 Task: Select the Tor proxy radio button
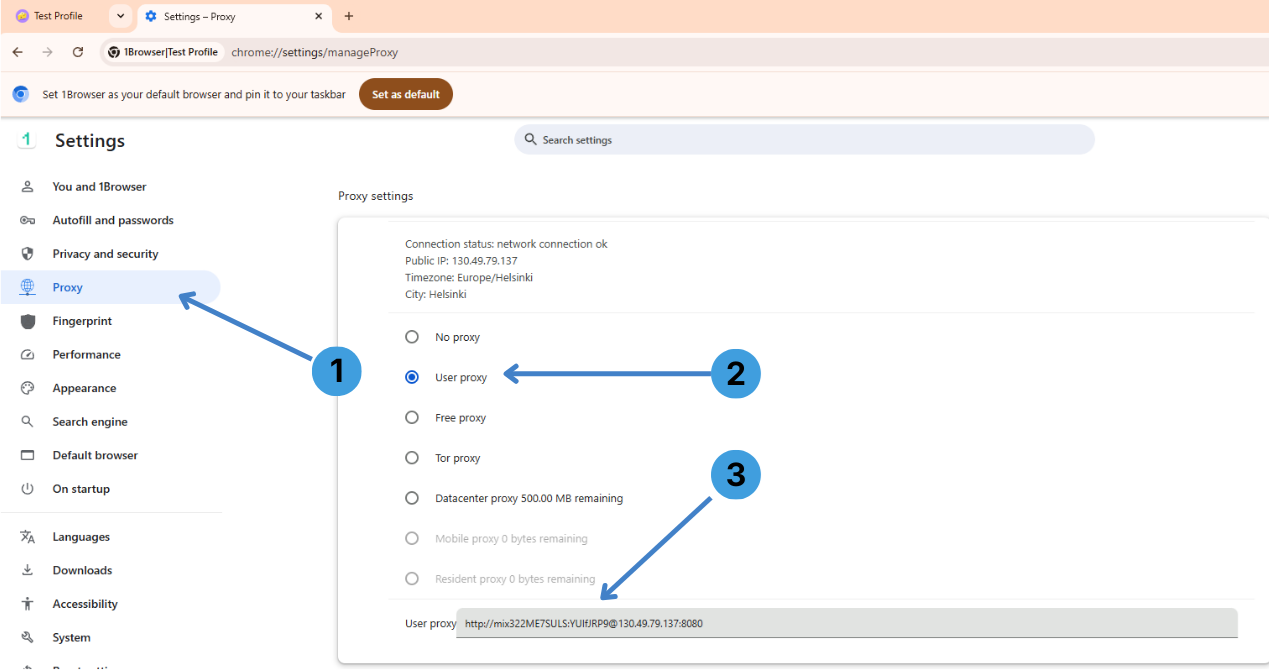[x=412, y=458]
